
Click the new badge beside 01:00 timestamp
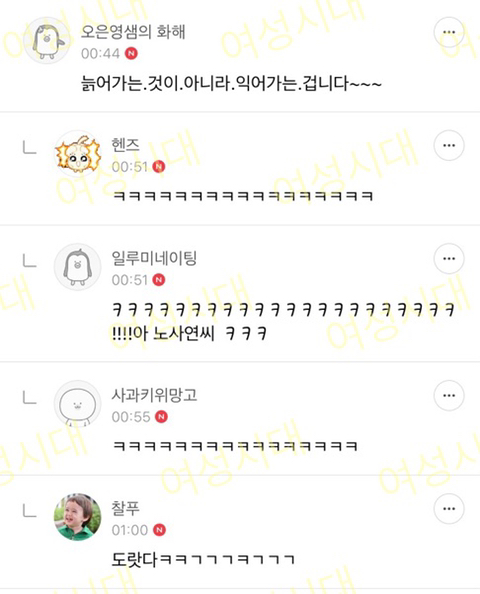[159, 530]
